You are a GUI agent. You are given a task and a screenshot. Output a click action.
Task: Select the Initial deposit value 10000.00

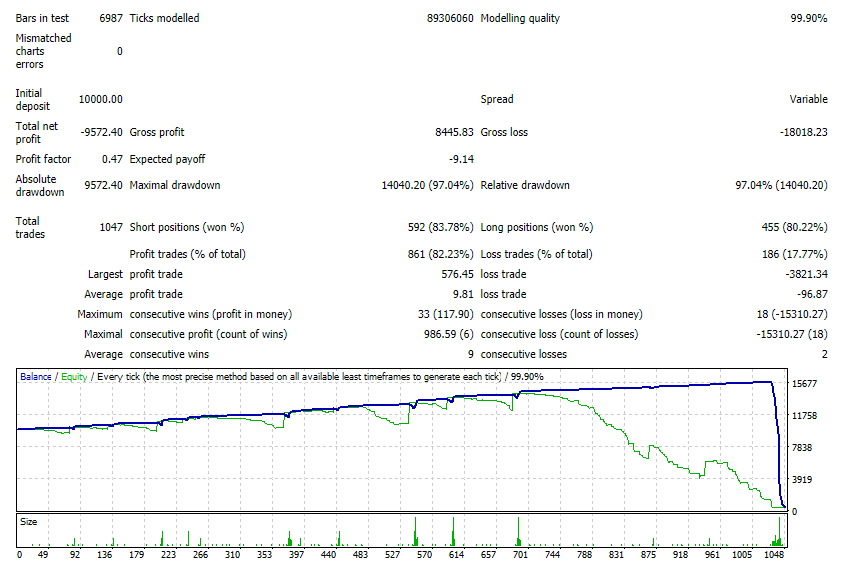pyautogui.click(x=101, y=99)
